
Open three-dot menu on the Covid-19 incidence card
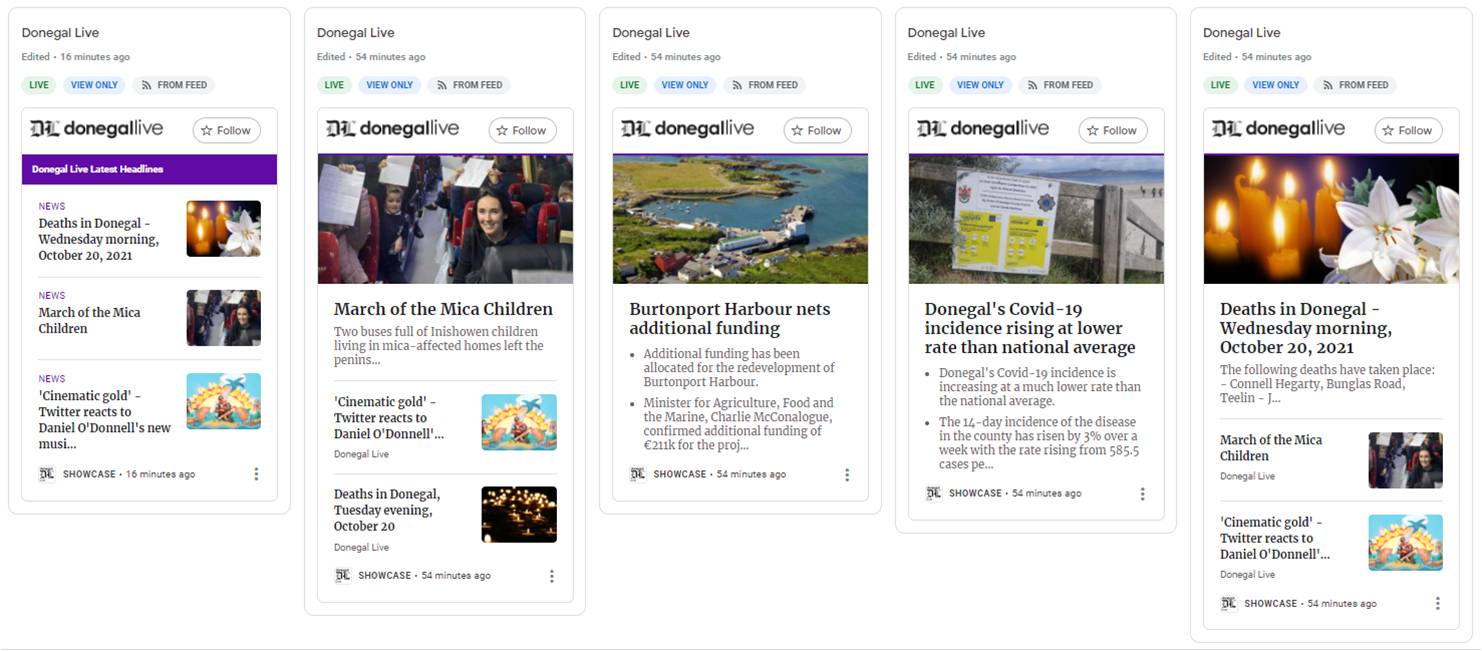(x=1142, y=494)
